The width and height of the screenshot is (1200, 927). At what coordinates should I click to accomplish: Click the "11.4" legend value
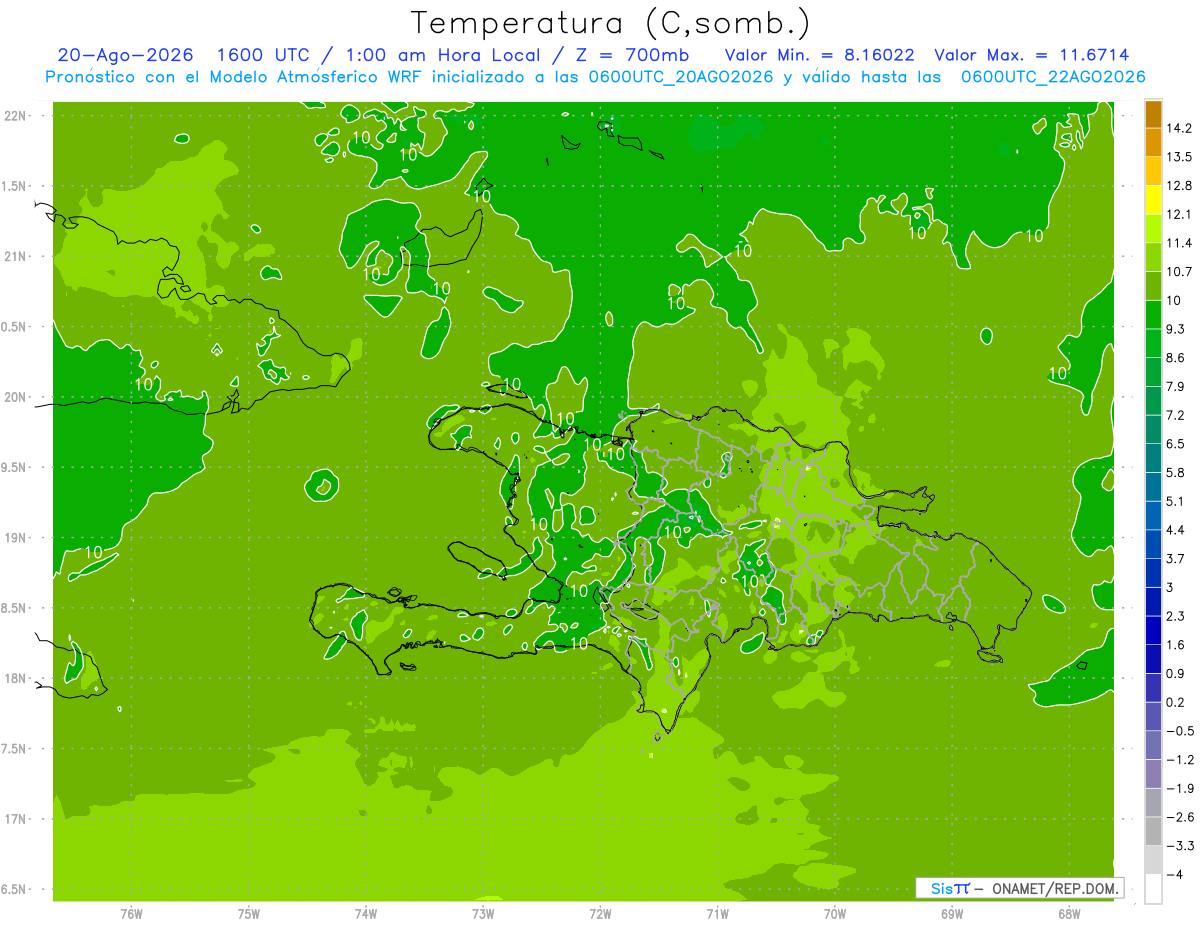point(1179,243)
